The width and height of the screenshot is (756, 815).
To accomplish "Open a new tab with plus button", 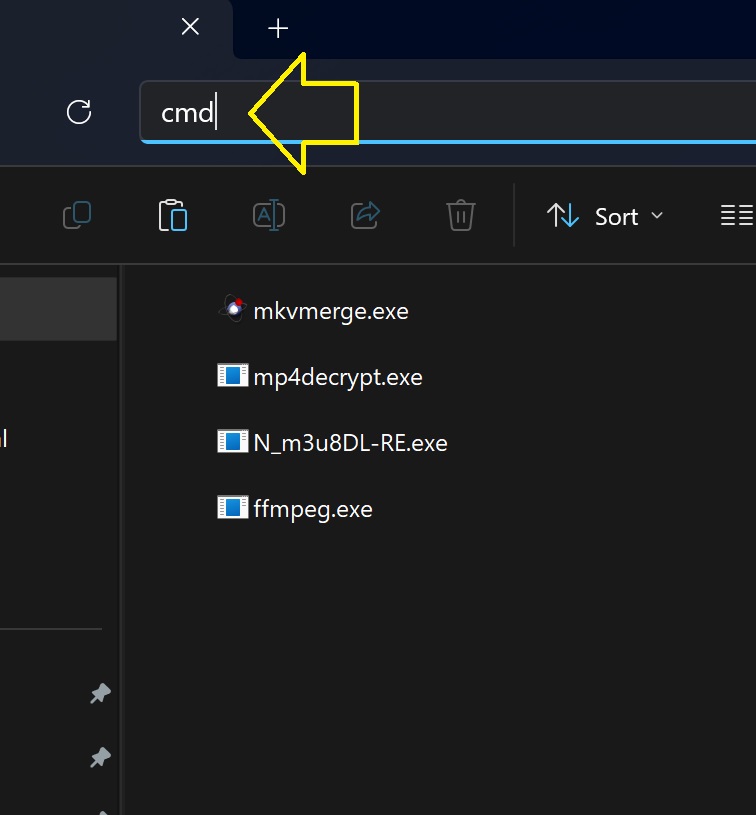I will (x=278, y=28).
